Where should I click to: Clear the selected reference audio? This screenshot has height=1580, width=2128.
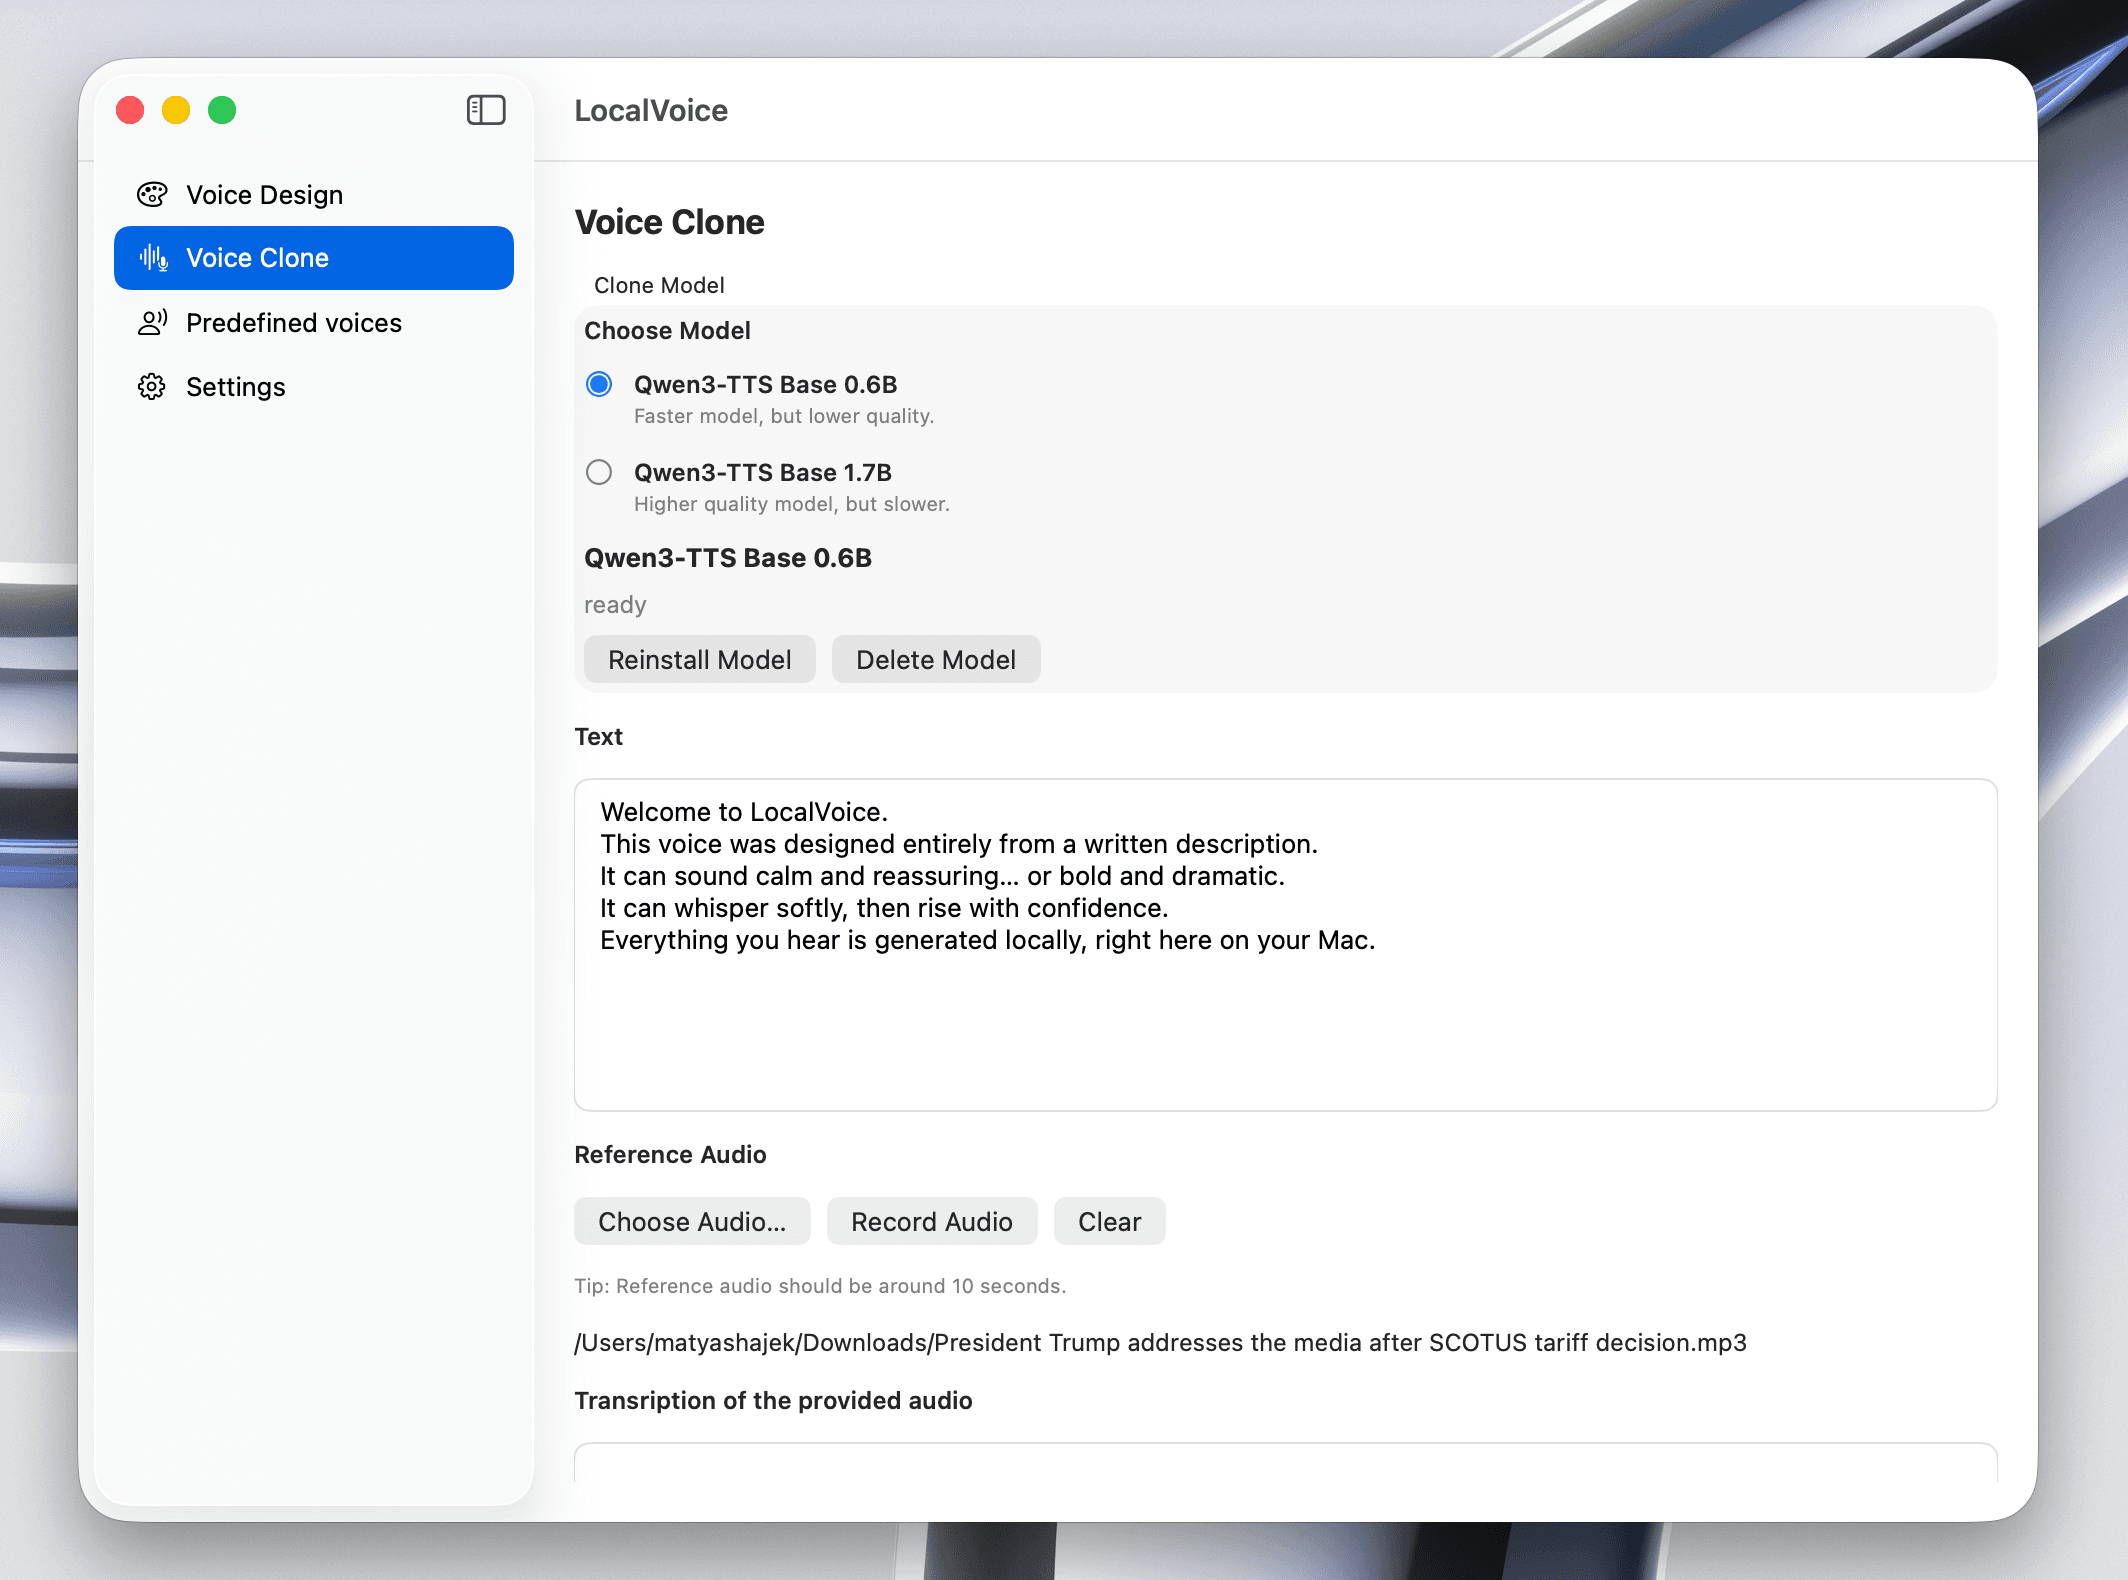[x=1109, y=1221]
